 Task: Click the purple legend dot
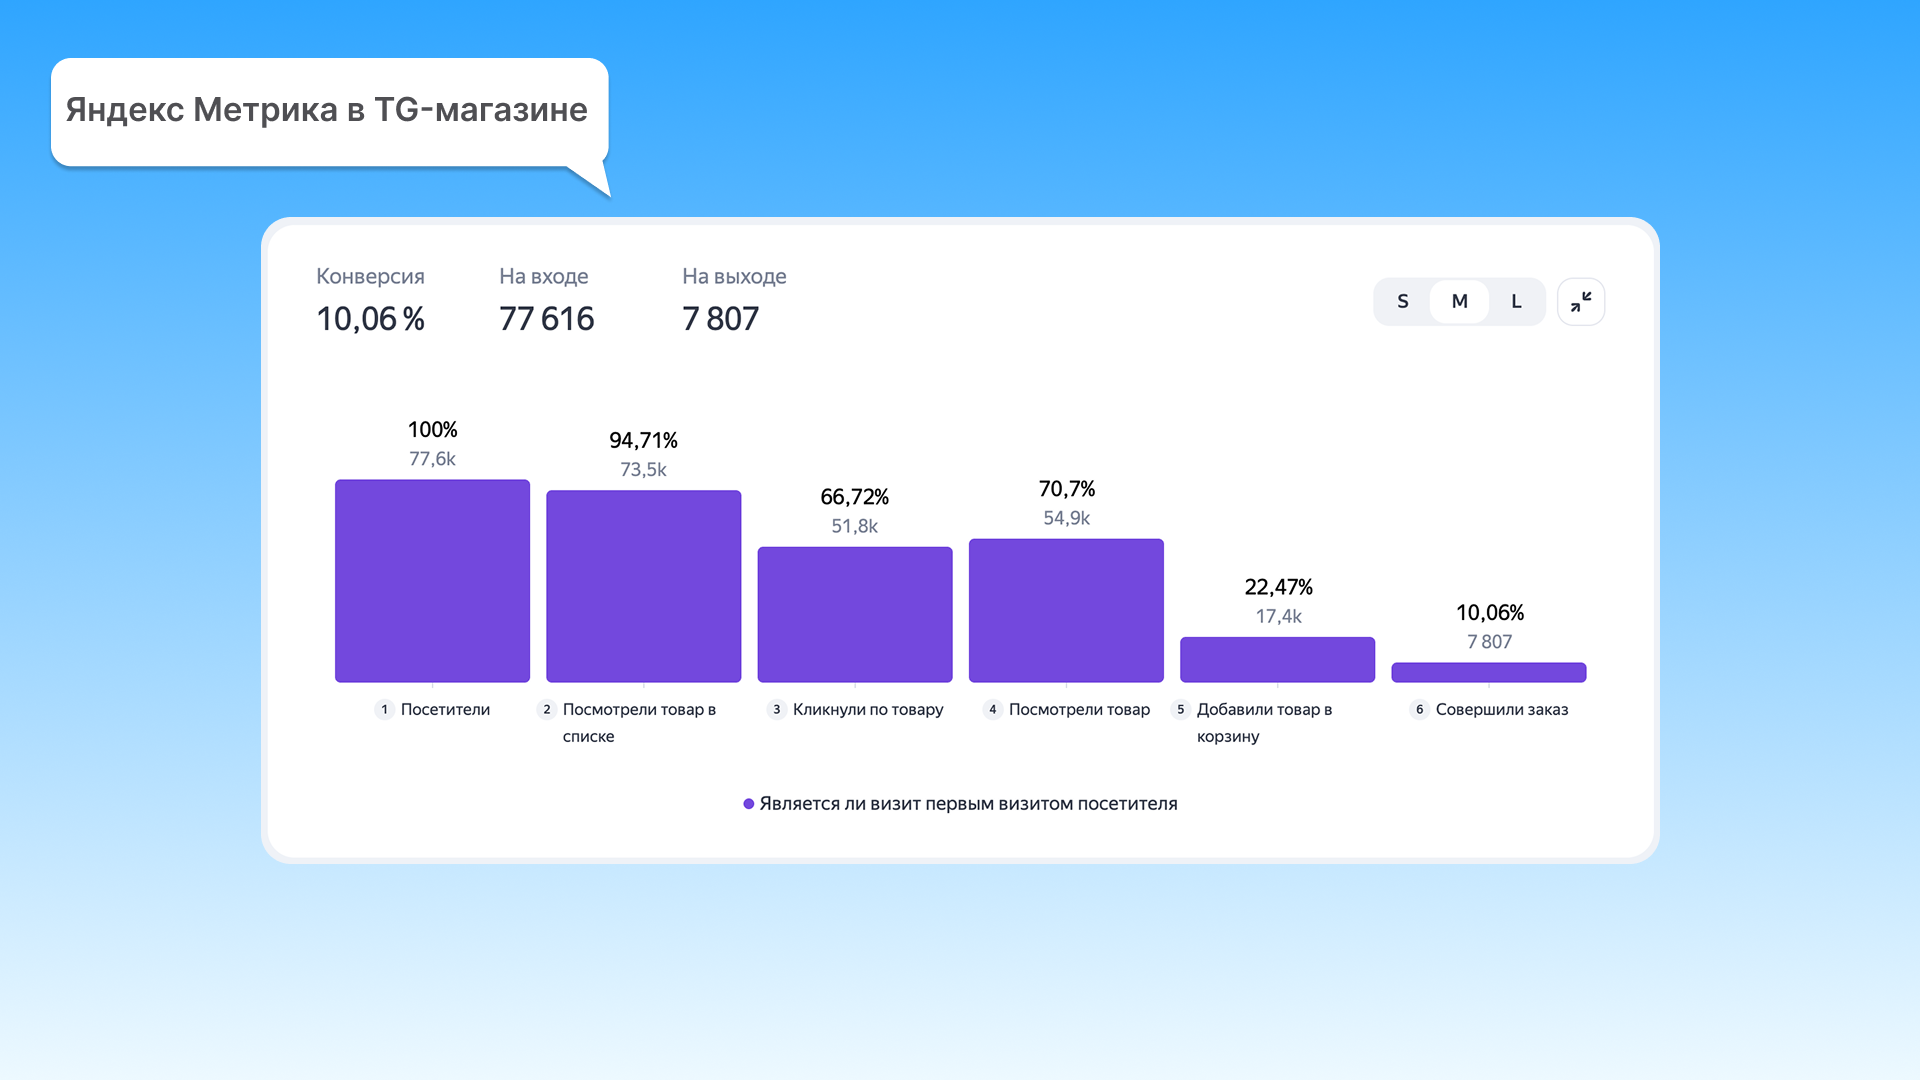(x=748, y=804)
